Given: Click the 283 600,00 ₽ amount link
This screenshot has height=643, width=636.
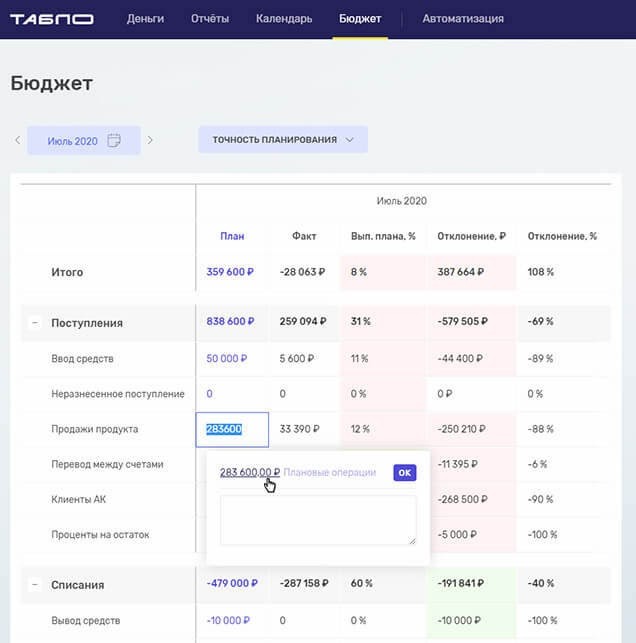Looking at the screenshot, I should point(249,472).
